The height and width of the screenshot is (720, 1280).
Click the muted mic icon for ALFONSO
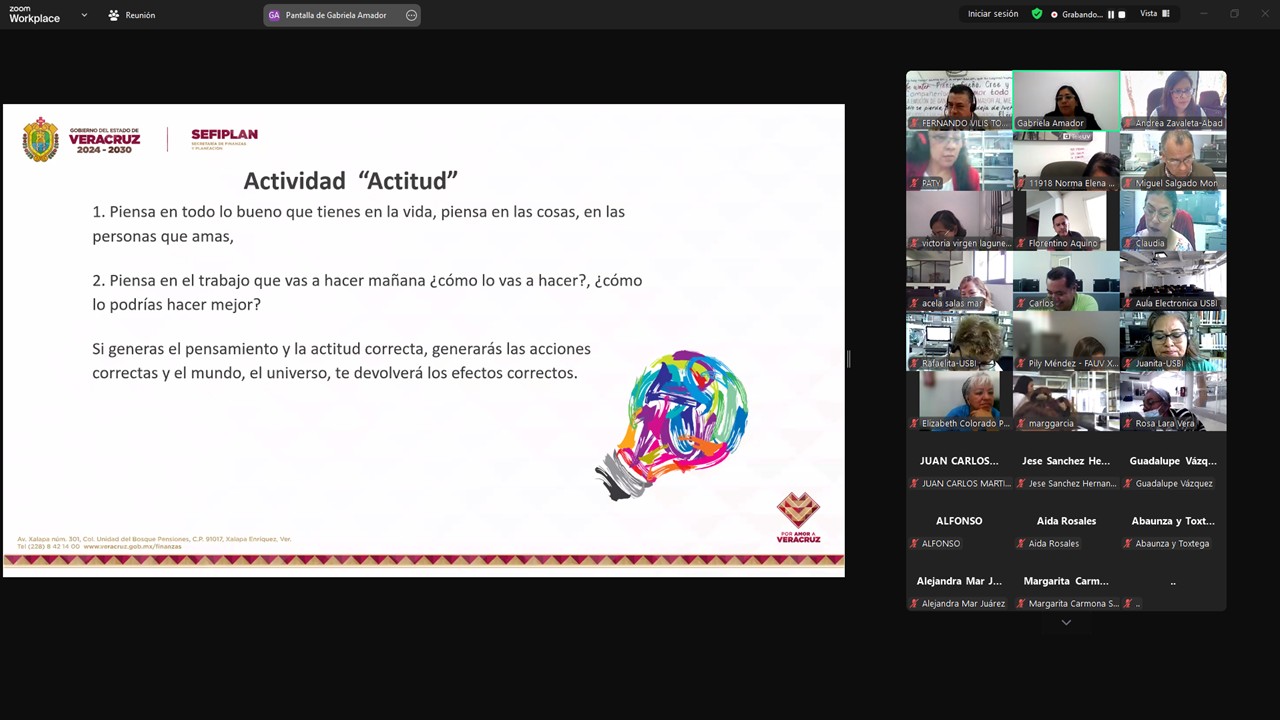point(914,544)
